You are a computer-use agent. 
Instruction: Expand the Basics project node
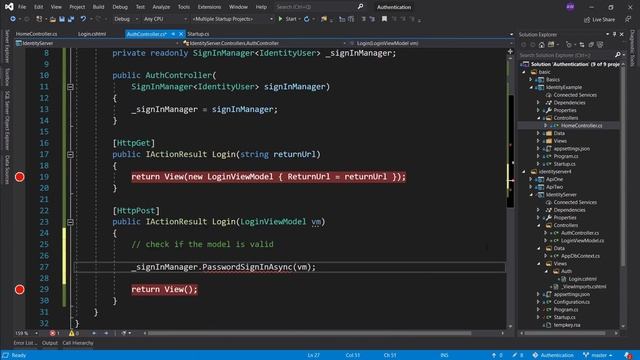point(531,80)
